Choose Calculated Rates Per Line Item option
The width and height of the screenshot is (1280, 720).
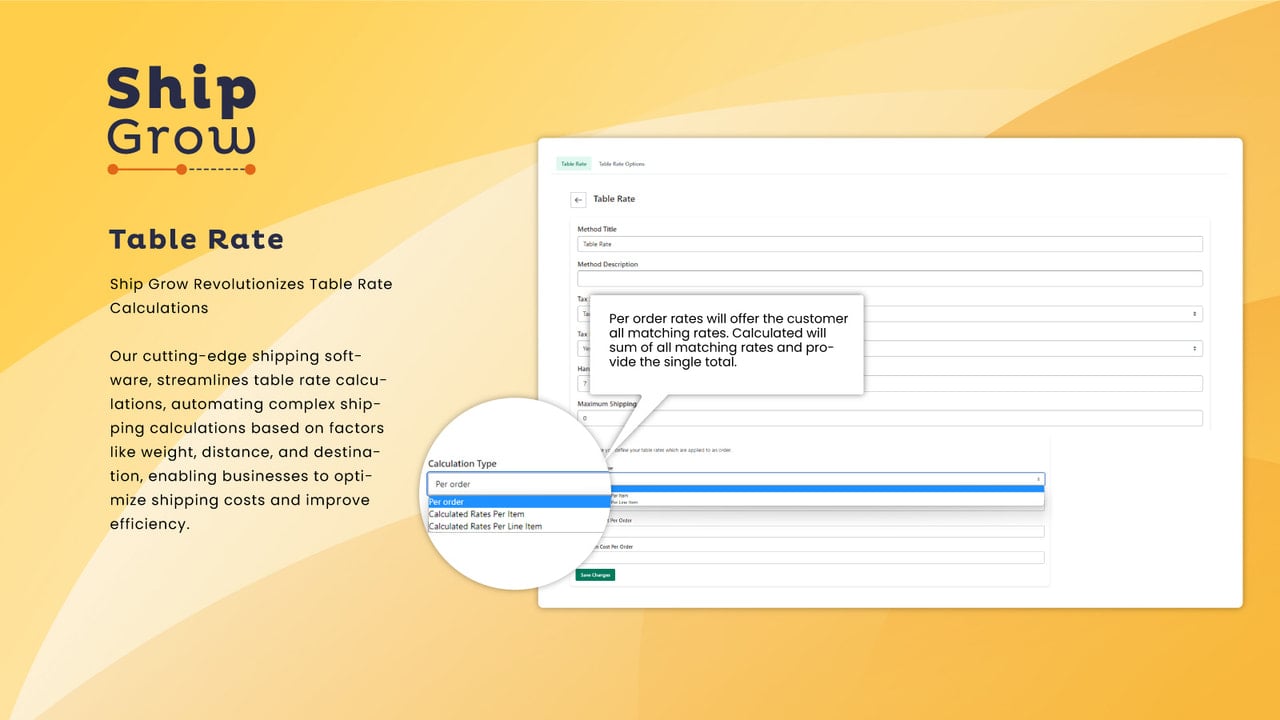pyautogui.click(x=485, y=526)
